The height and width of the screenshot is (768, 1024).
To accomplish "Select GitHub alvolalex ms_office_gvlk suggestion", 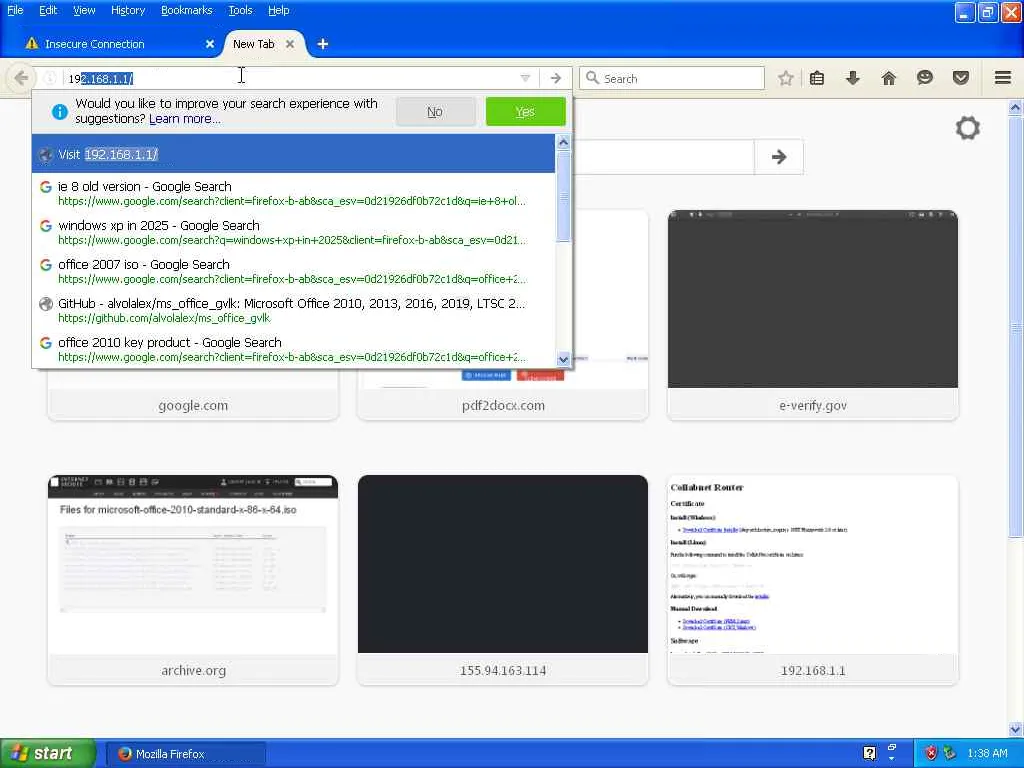I will pyautogui.click(x=293, y=310).
